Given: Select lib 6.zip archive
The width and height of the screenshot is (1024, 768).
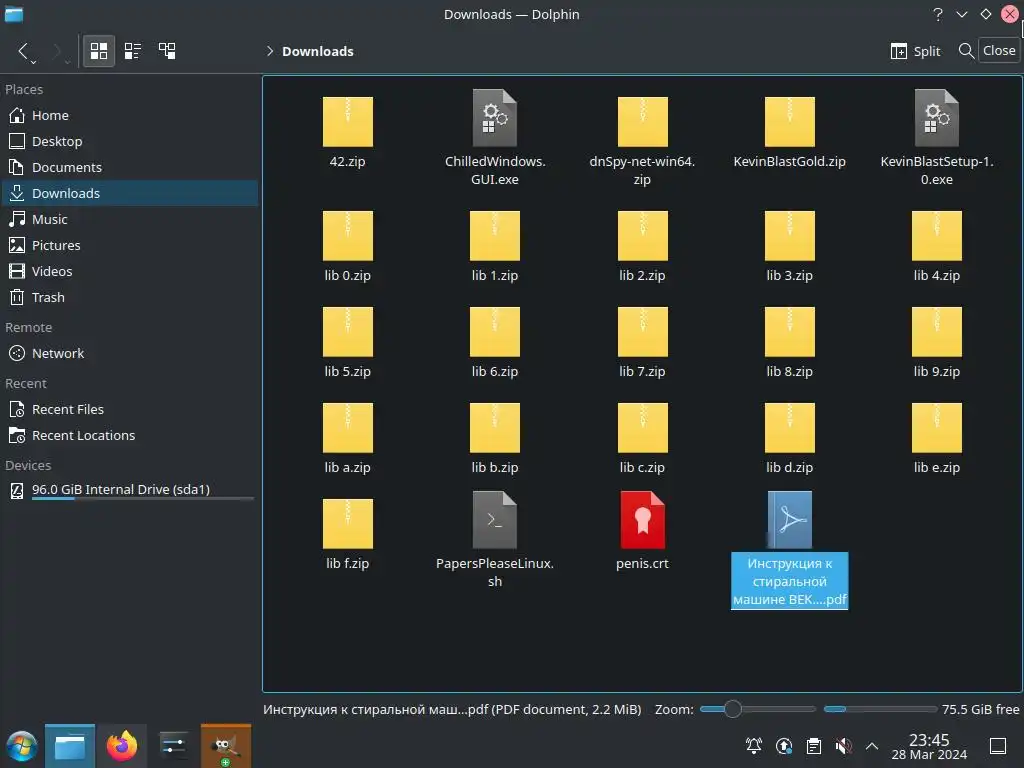Looking at the screenshot, I should pos(495,332).
